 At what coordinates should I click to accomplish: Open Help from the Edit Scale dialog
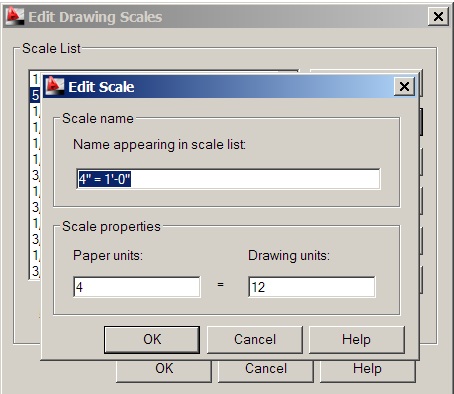(x=357, y=340)
